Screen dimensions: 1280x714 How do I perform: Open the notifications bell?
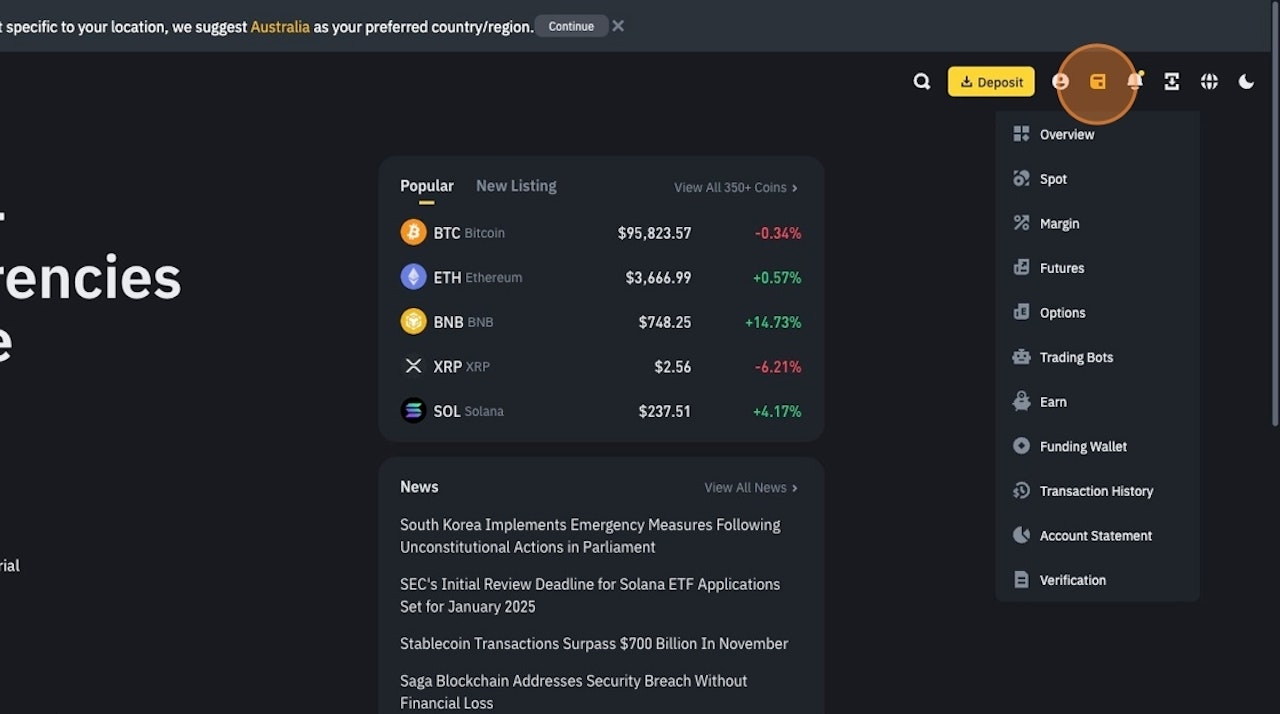pyautogui.click(x=1134, y=81)
